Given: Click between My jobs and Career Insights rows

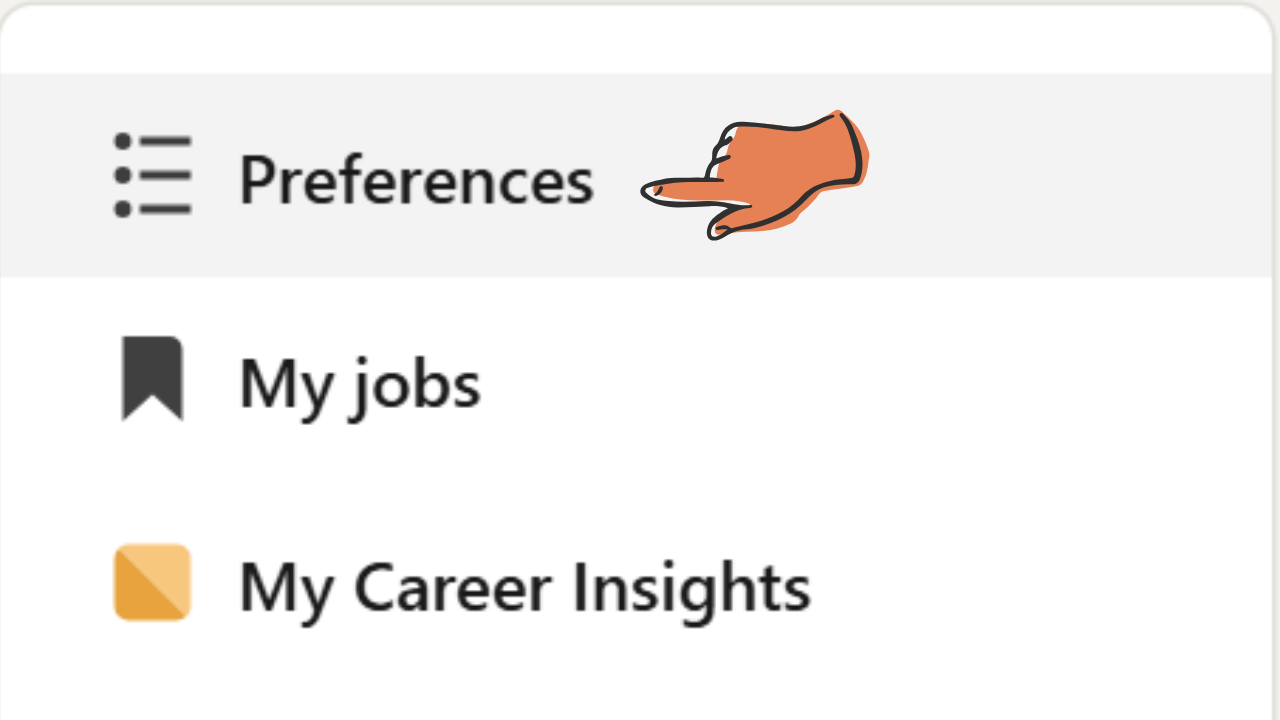Looking at the screenshot, I should coord(640,485).
